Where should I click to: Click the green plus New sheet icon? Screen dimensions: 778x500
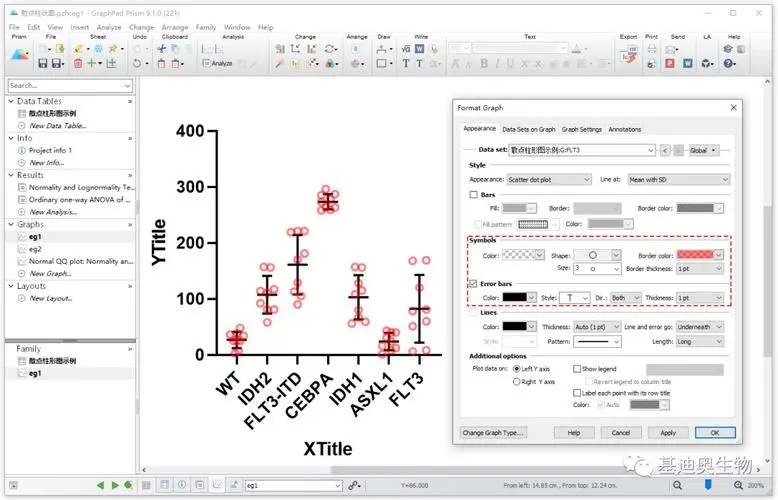(91, 63)
